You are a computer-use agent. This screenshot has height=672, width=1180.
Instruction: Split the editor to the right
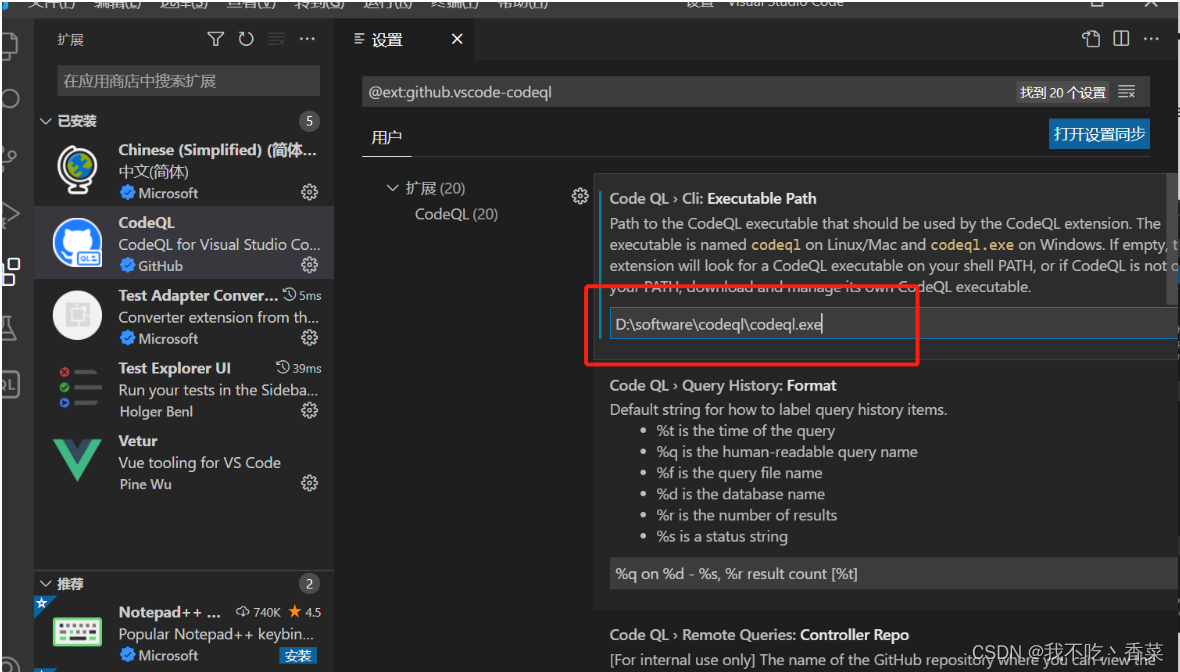click(x=1121, y=38)
